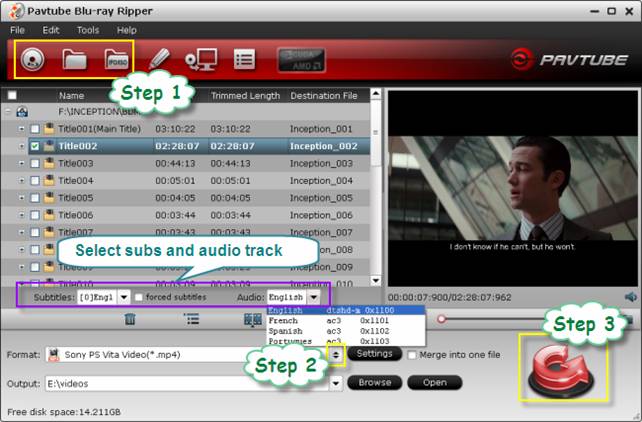Open the Edit menu

coord(51,30)
